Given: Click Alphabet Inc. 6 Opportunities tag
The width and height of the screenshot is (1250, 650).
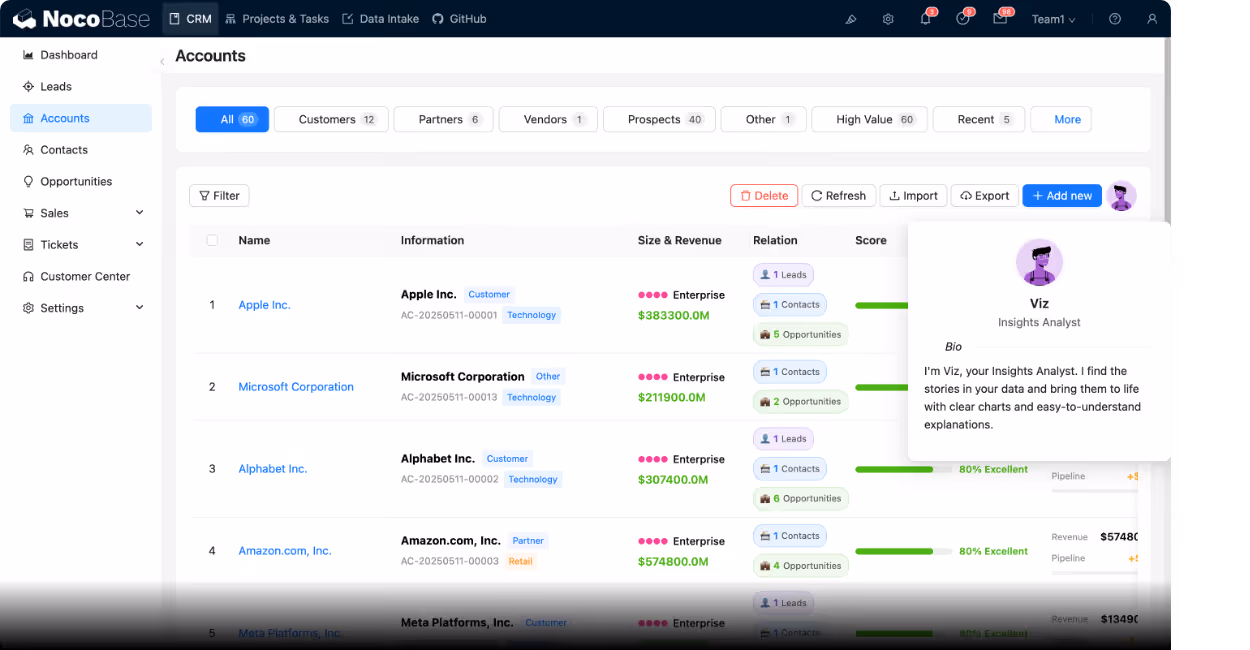Looking at the screenshot, I should click(x=800, y=499).
